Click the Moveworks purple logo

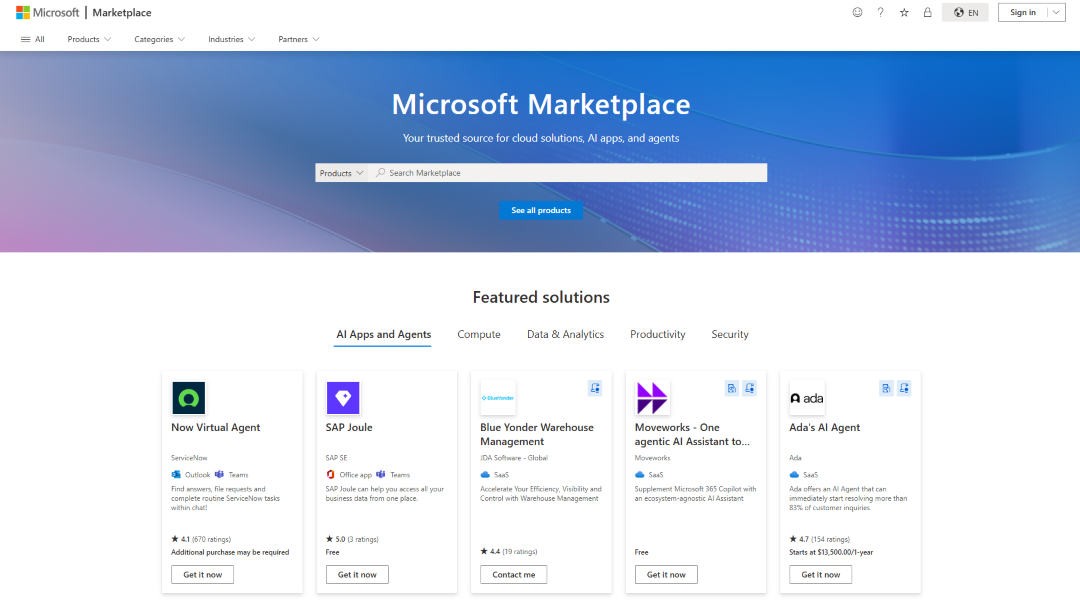652,397
